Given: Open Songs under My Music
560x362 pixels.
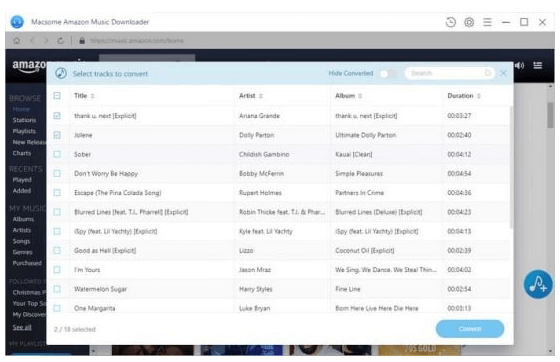Looking at the screenshot, I should pyautogui.click(x=21, y=241).
